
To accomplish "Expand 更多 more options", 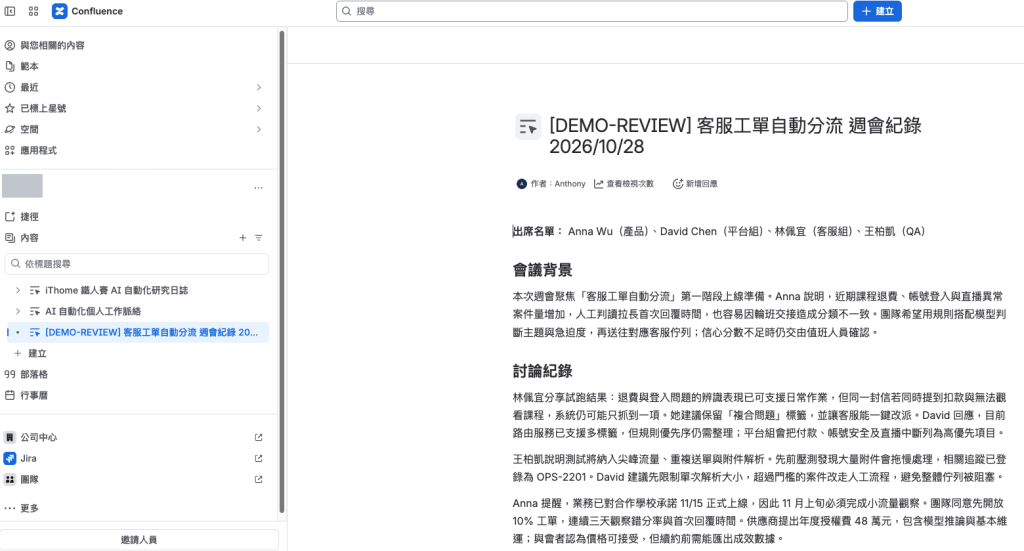I will click(29, 508).
